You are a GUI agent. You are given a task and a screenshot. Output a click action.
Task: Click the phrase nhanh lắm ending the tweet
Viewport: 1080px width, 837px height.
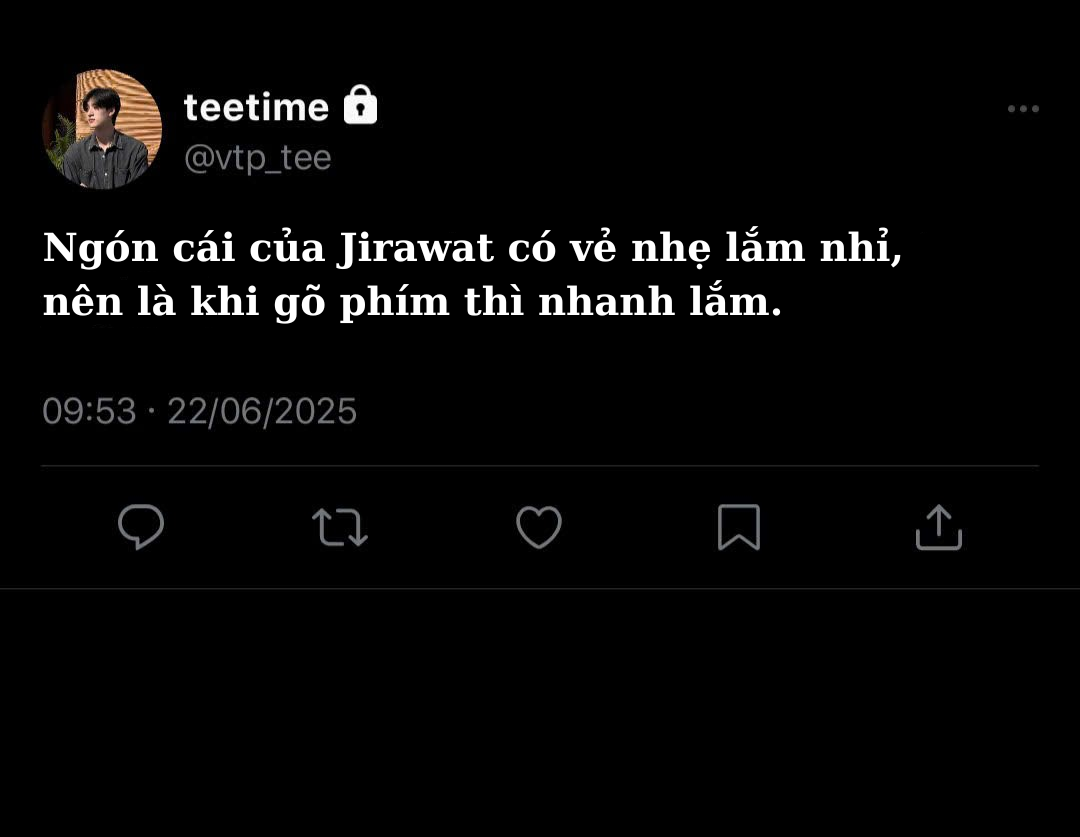pos(660,302)
